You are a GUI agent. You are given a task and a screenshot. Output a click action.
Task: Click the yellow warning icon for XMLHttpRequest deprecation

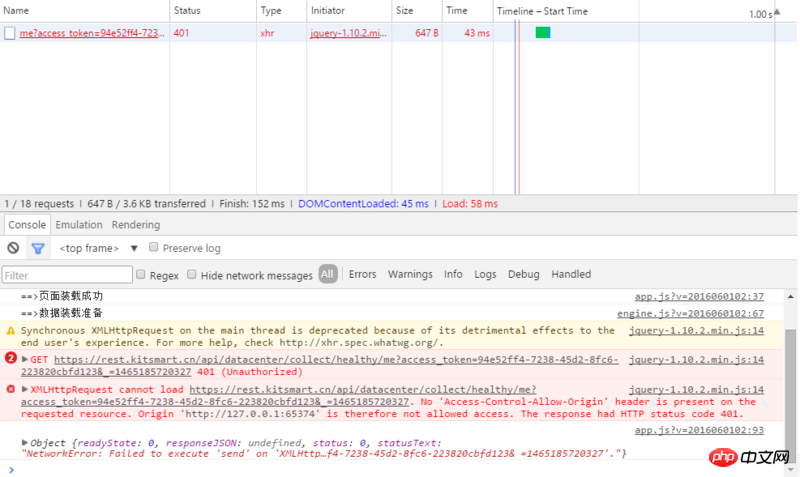coord(11,330)
